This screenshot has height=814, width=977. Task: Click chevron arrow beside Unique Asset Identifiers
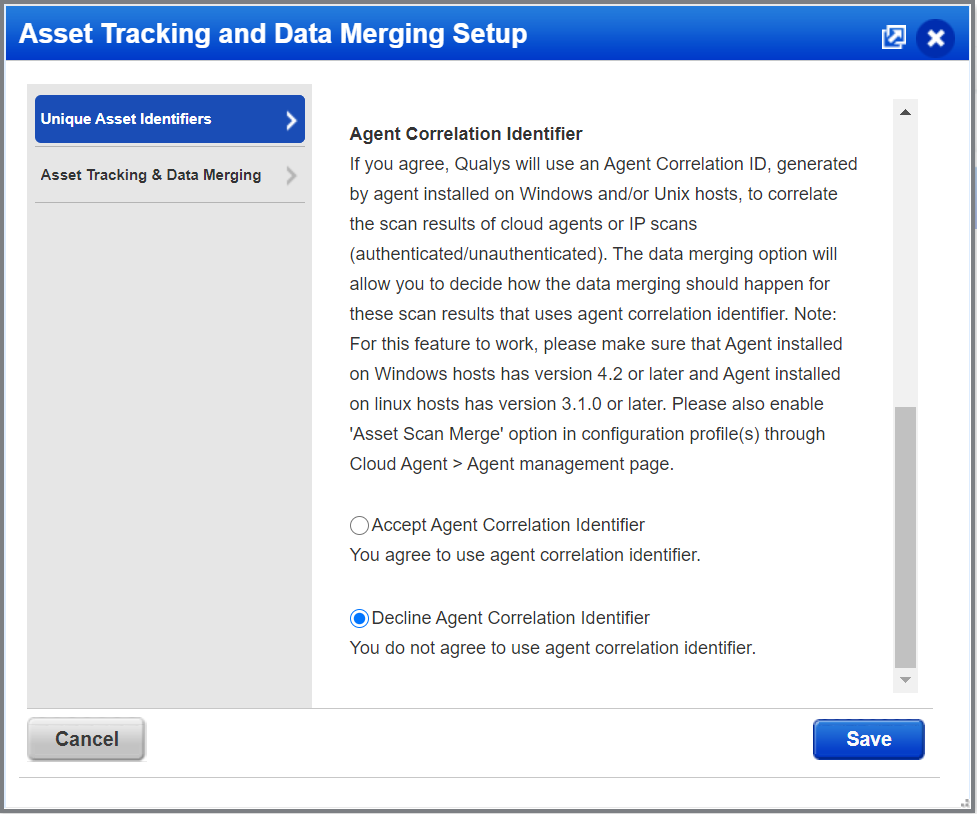[x=291, y=120]
